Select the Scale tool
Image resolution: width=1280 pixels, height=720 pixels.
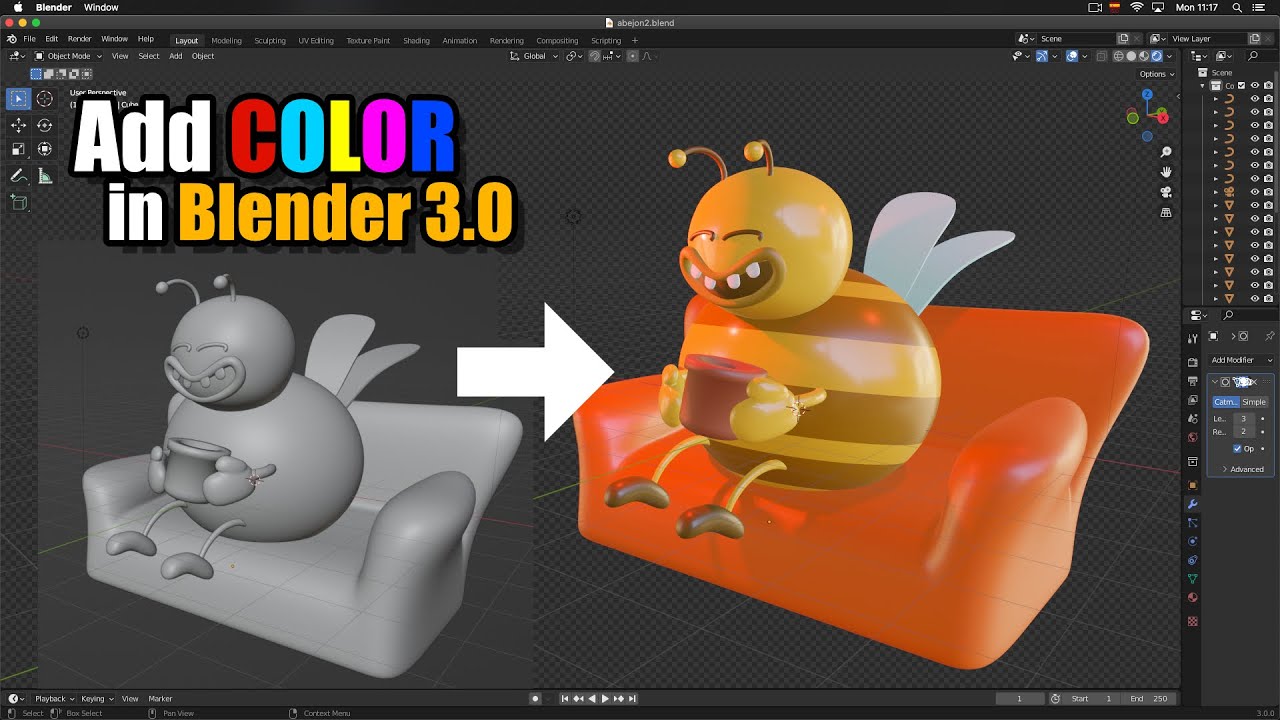point(18,149)
